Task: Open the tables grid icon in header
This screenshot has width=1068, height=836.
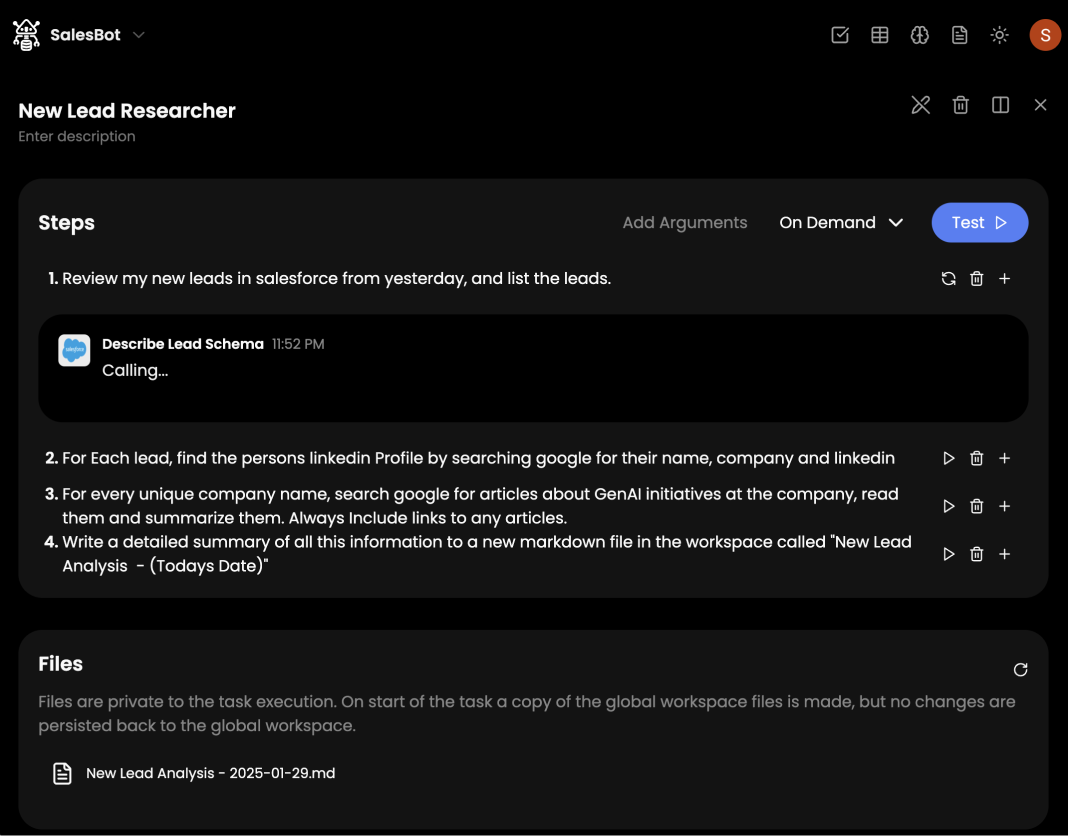Action: [880, 35]
